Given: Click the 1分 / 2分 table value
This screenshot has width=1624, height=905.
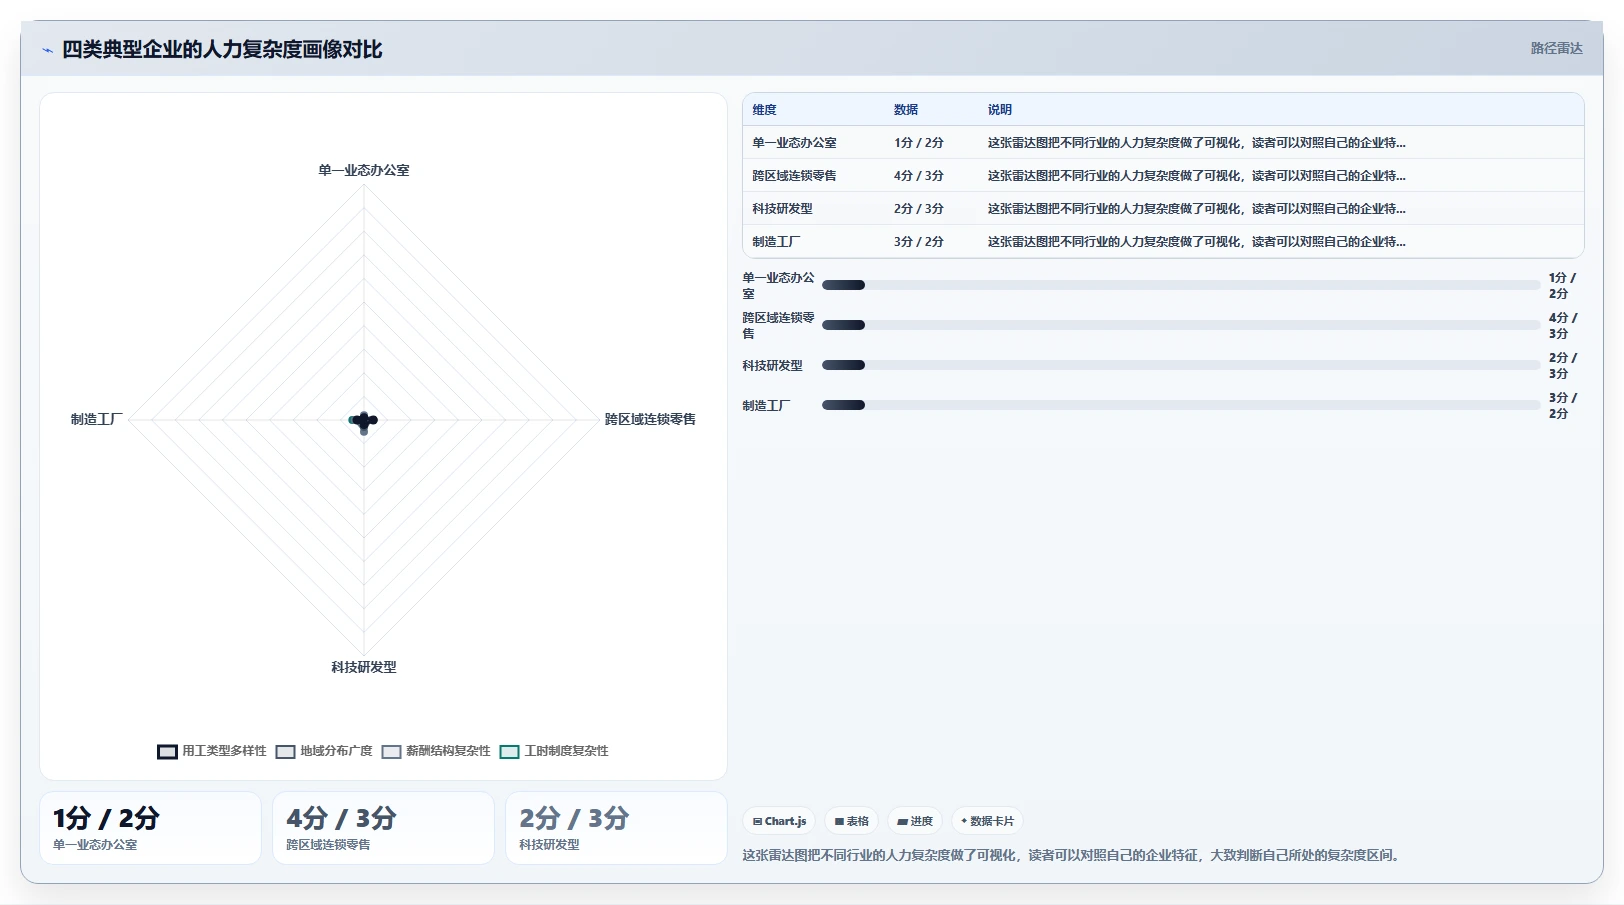Looking at the screenshot, I should pyautogui.click(x=919, y=143).
